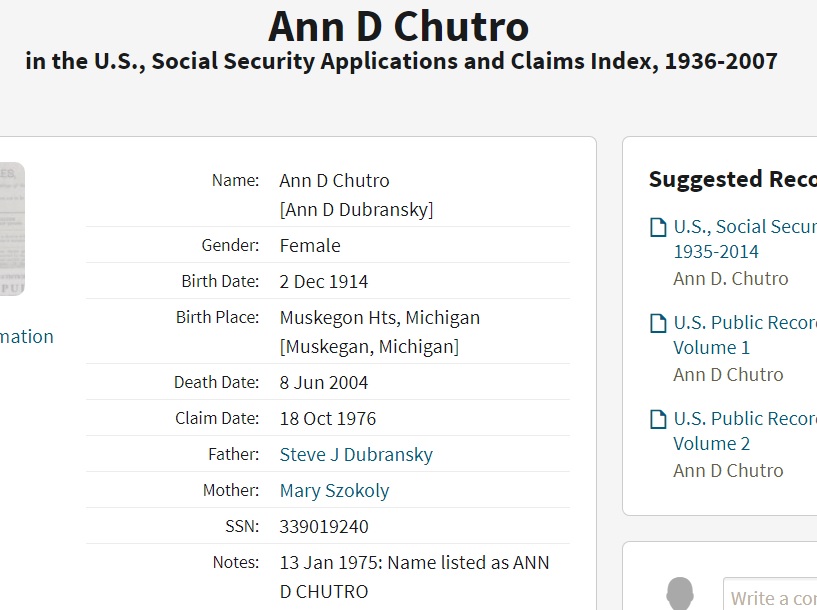Click the birth date 2 Dec 1914

324,281
